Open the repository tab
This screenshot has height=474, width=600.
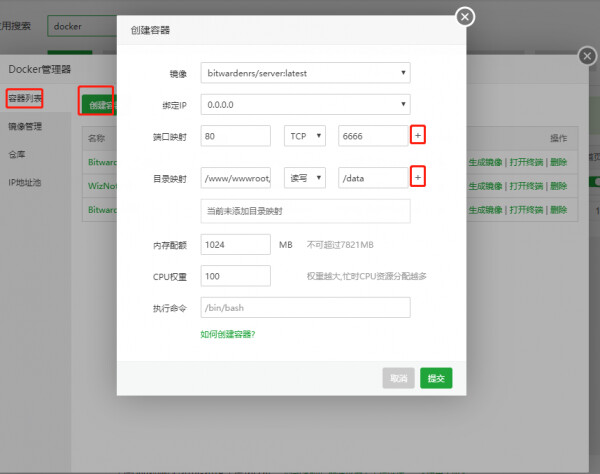coord(16,155)
